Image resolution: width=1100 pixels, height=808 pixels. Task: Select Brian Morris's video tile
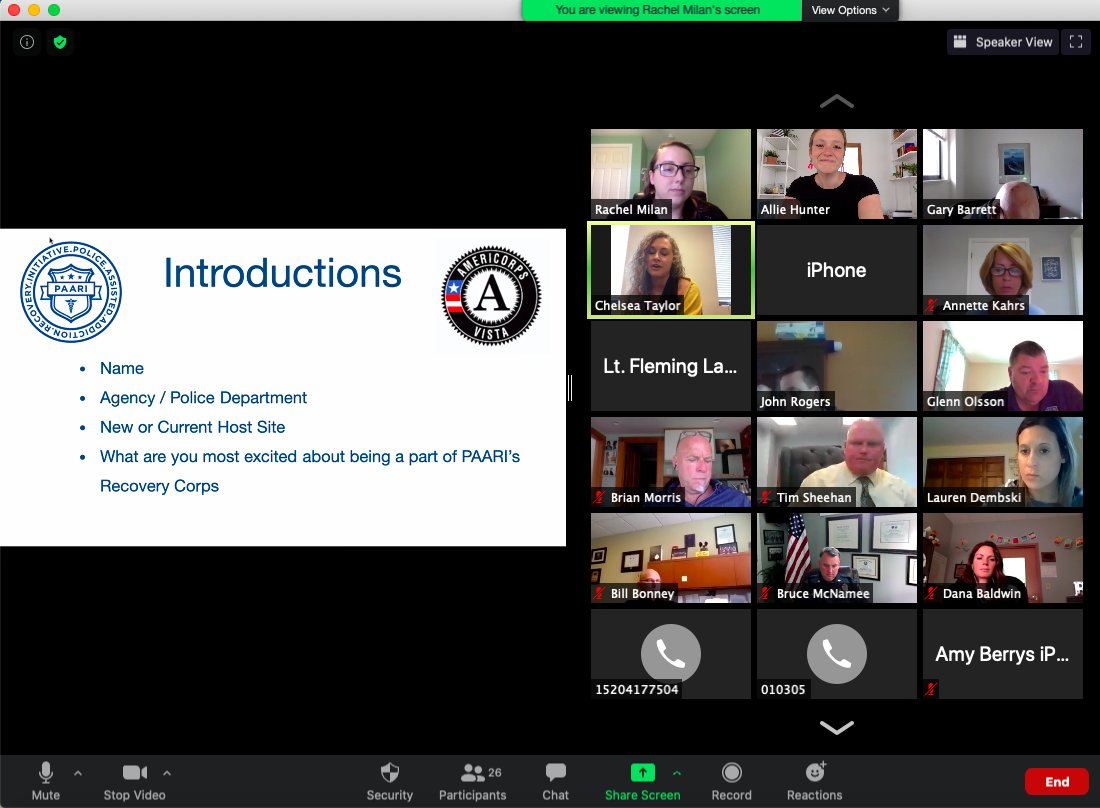671,462
